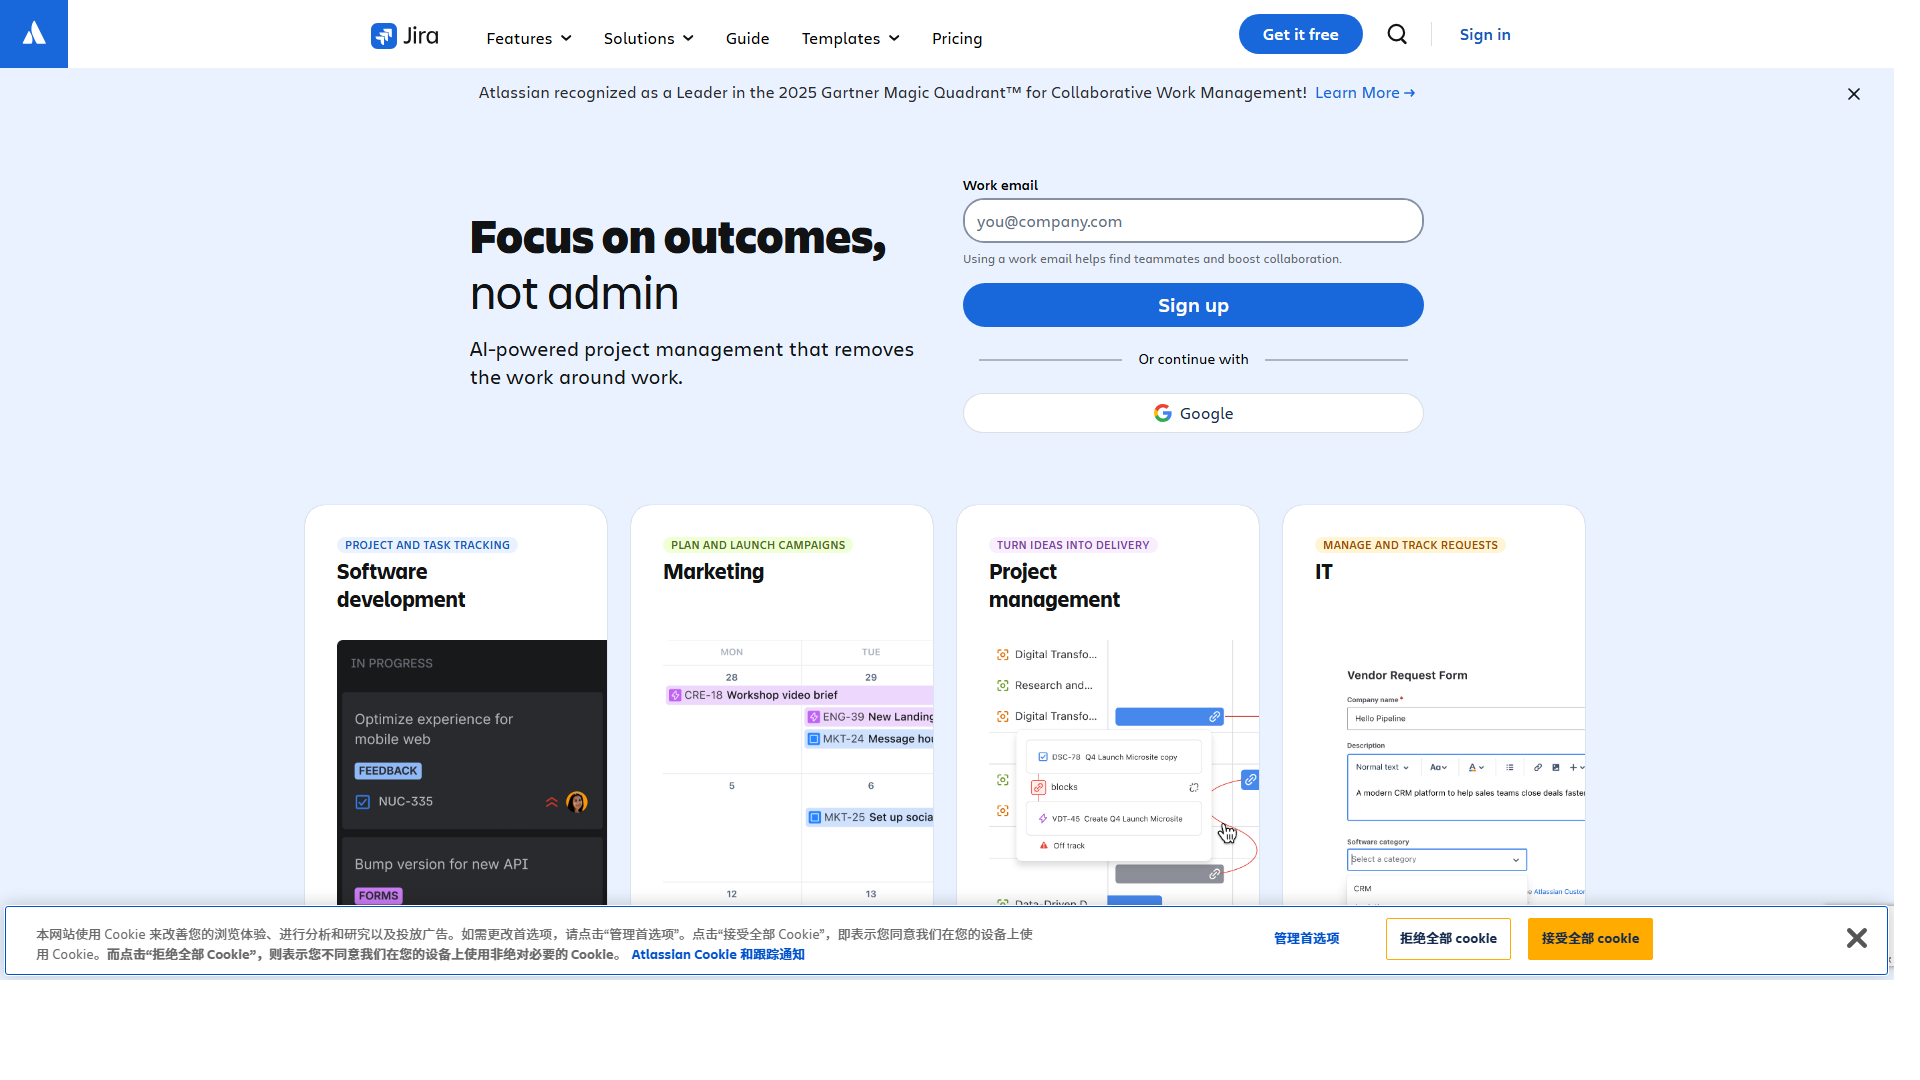Click the Work email input field
Screen dimensions: 1920x1080
click(x=1192, y=220)
